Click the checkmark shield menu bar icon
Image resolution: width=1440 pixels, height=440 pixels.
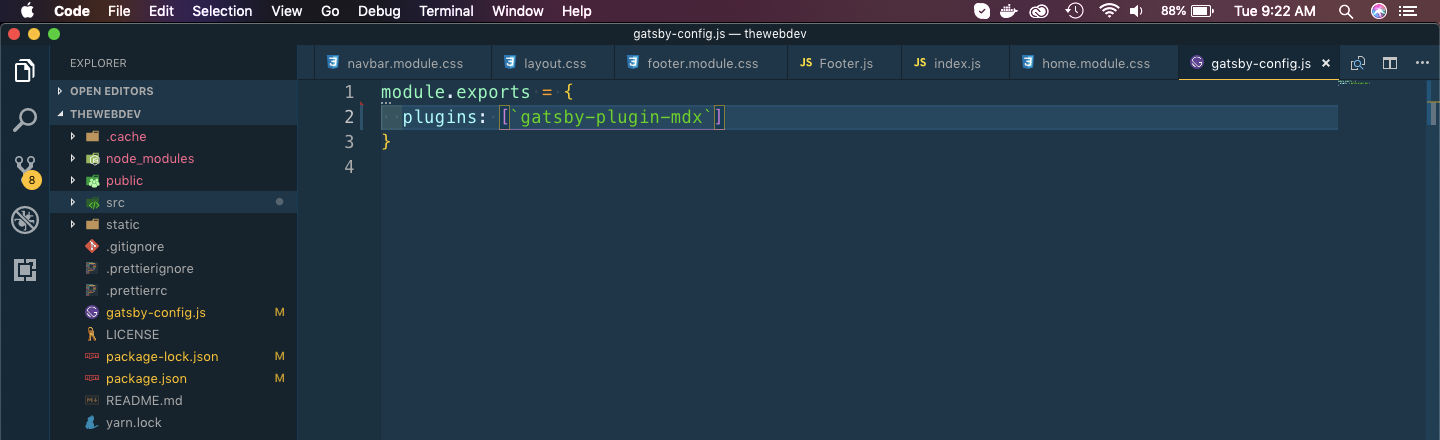(982, 11)
